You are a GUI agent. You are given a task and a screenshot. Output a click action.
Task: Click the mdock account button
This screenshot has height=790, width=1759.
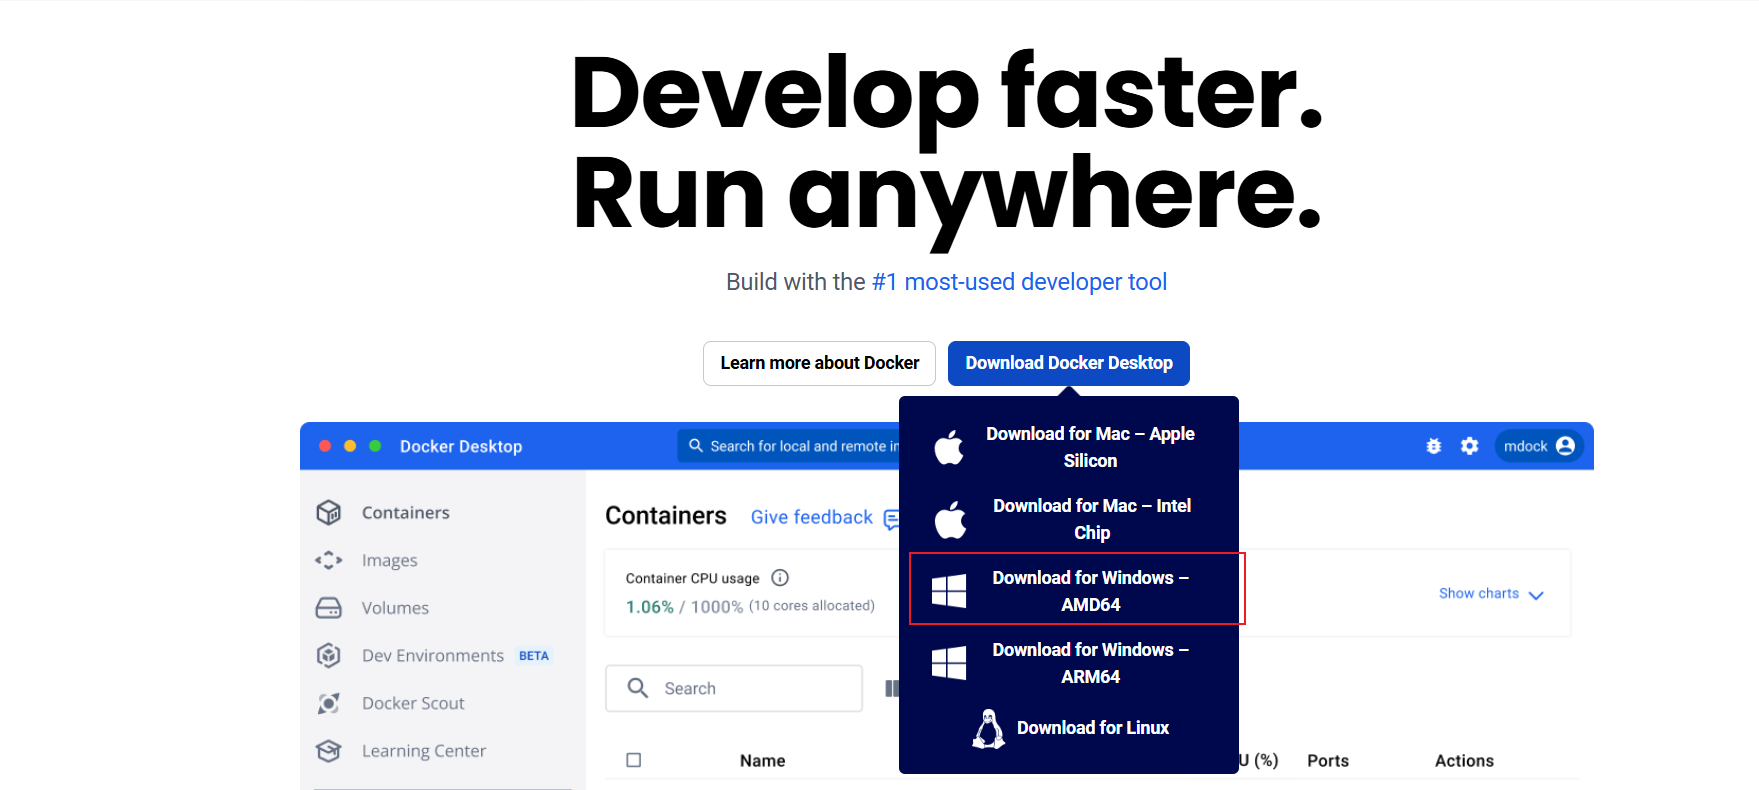1539,446
